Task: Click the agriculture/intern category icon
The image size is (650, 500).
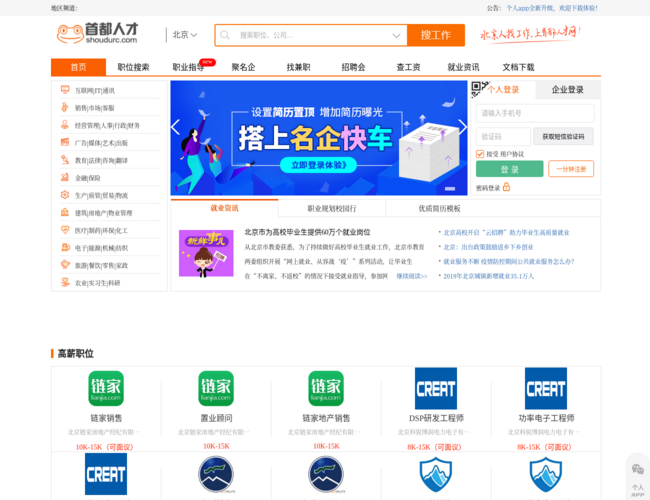Action: [x=65, y=282]
